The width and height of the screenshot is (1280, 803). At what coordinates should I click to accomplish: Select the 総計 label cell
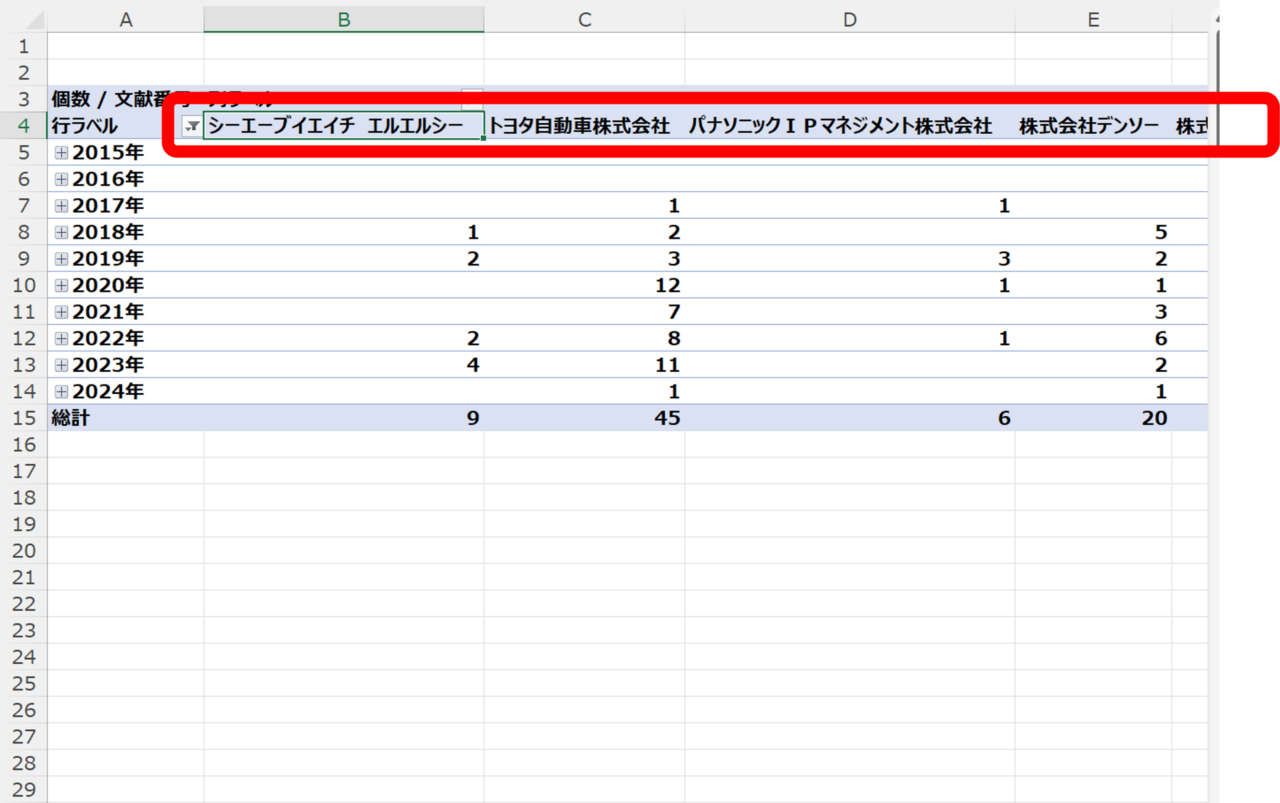coord(126,418)
